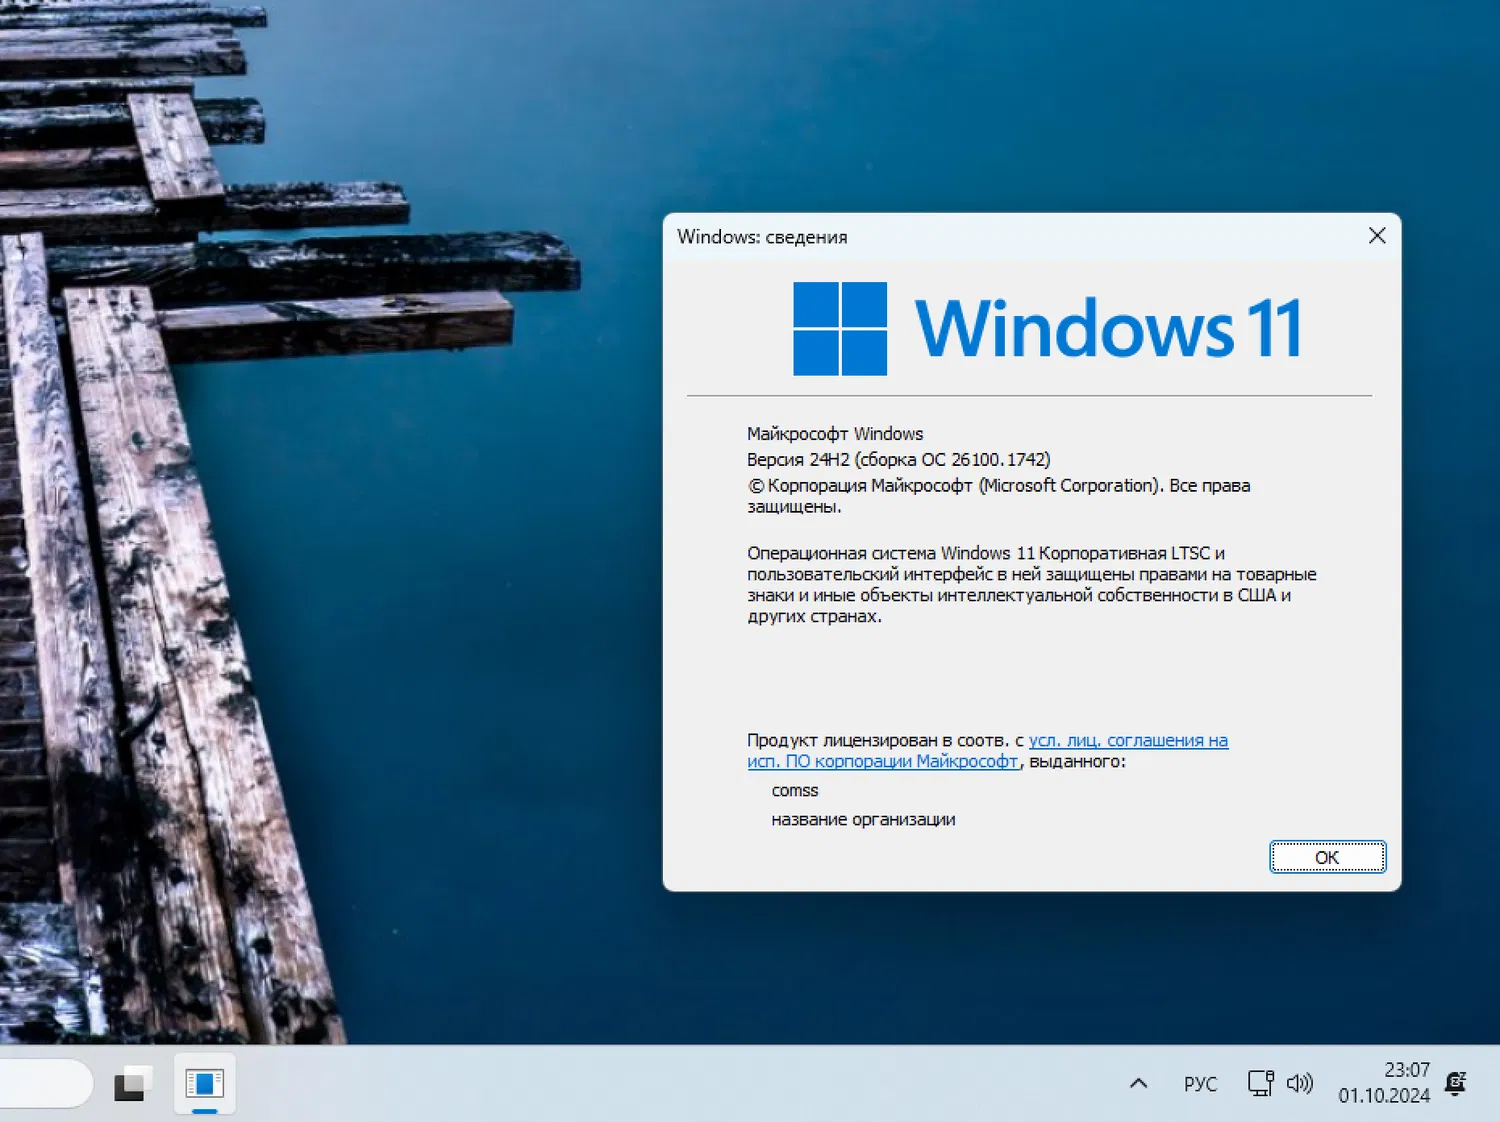Open the clock showing 23:07 01.10.2024

pyautogui.click(x=1384, y=1083)
